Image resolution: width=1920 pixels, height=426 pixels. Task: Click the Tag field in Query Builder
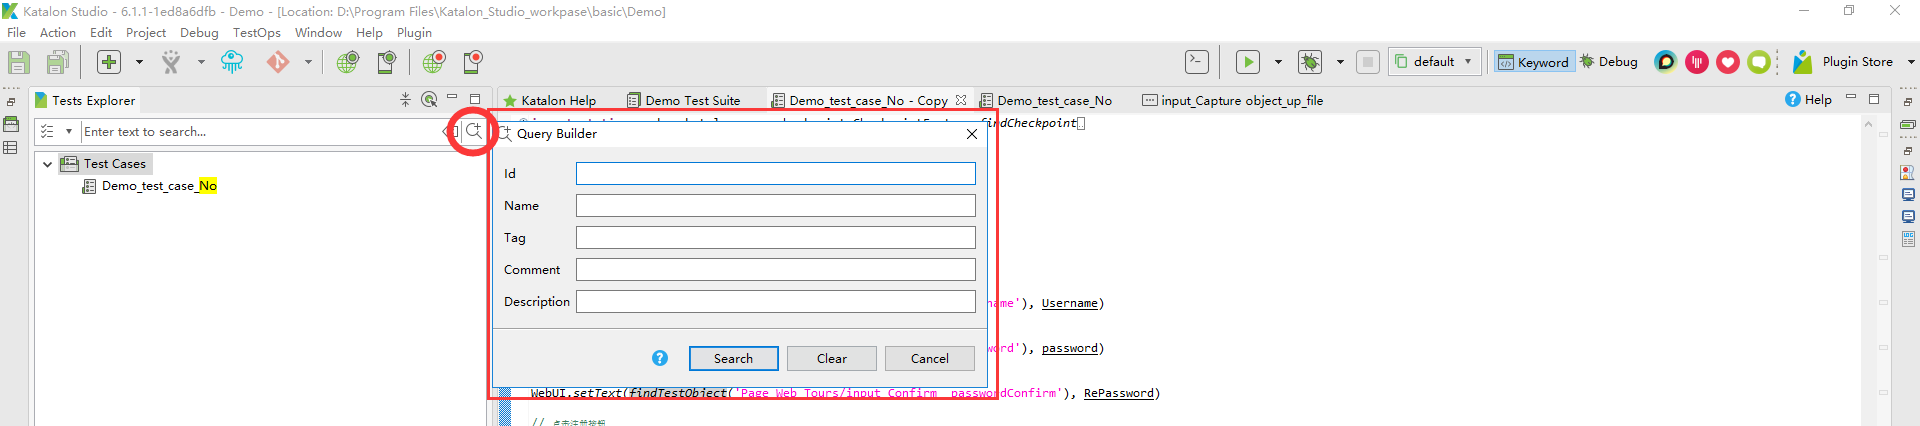click(x=775, y=238)
